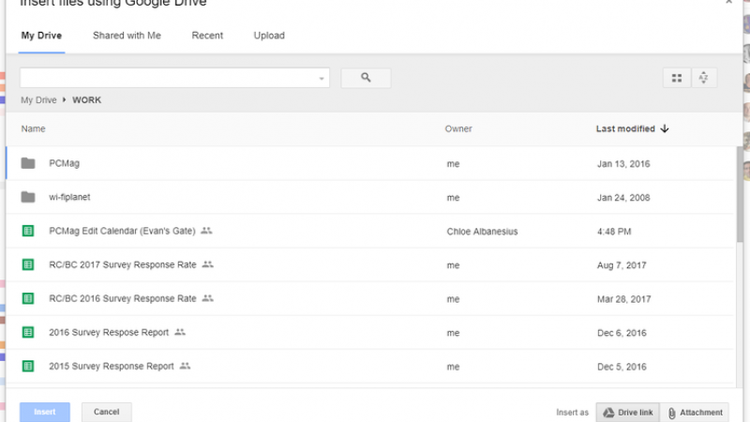The width and height of the screenshot is (750, 422).
Task: Sort by Last modified column header
Action: [x=625, y=128]
